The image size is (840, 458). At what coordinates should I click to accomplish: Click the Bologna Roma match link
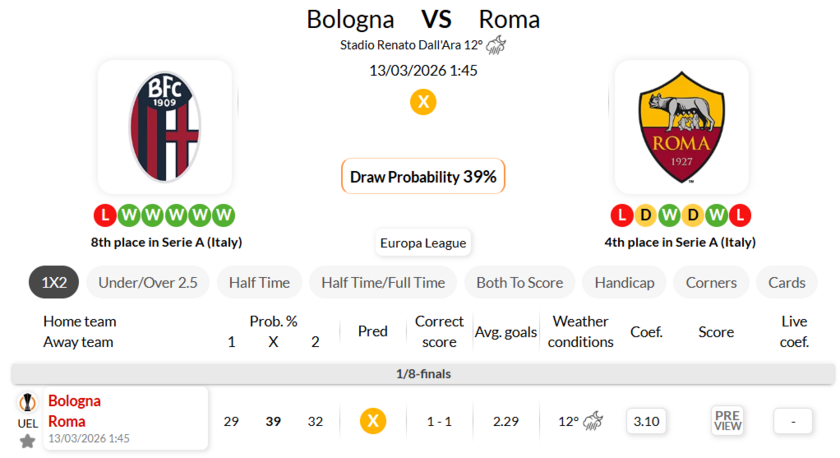tap(75, 411)
